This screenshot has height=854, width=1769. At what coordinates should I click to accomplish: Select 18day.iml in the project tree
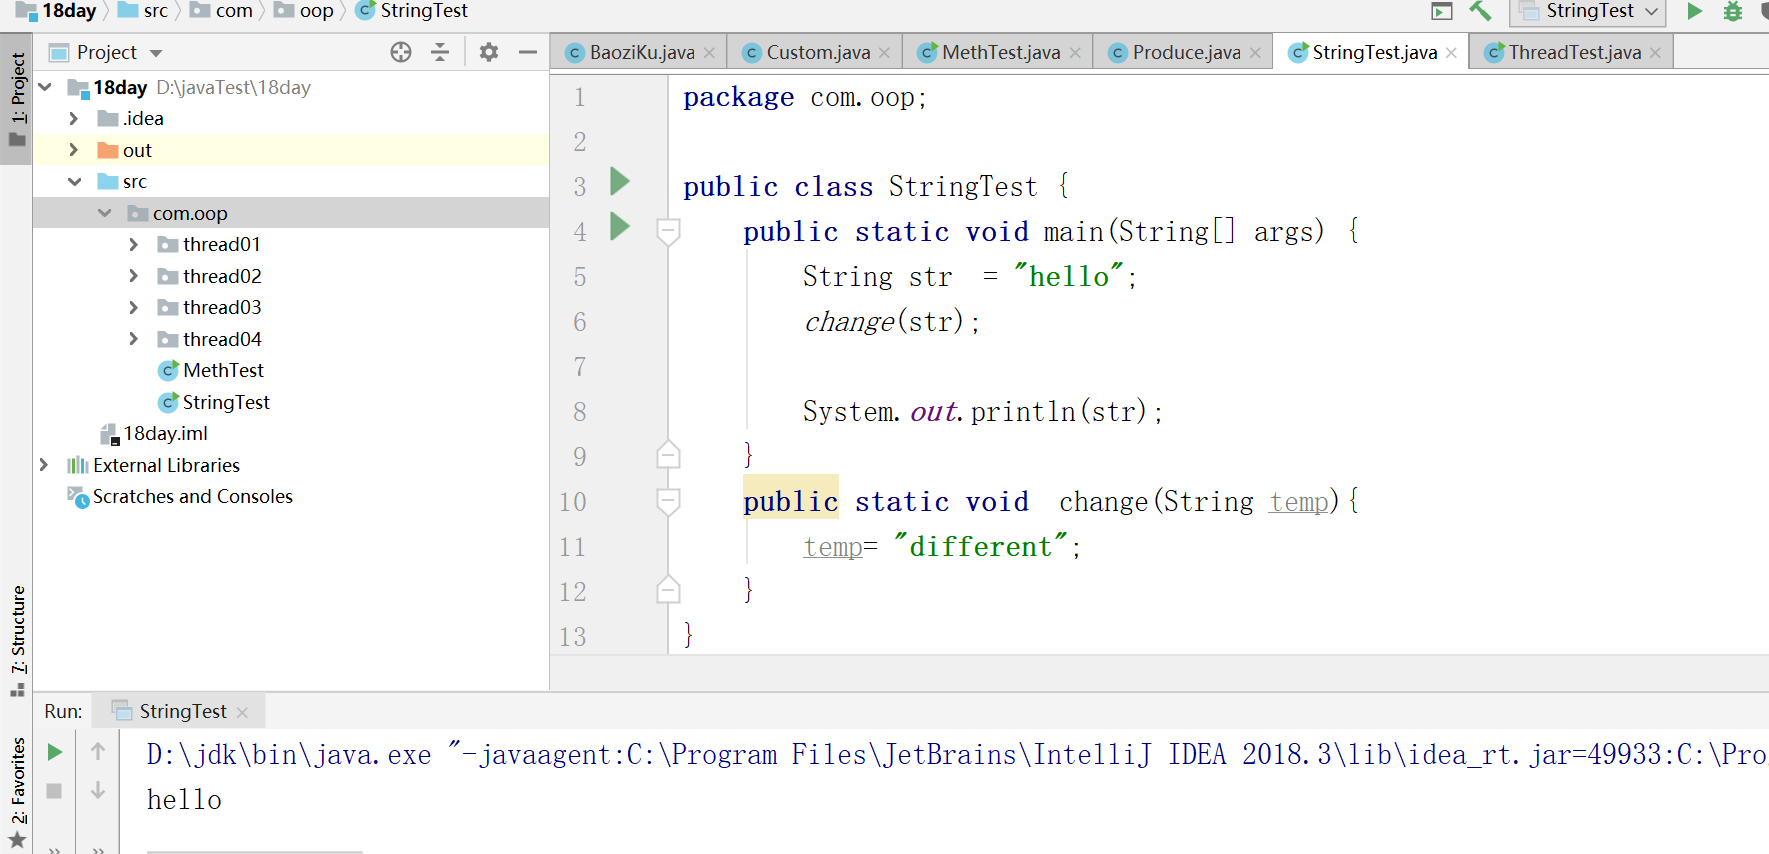165,434
